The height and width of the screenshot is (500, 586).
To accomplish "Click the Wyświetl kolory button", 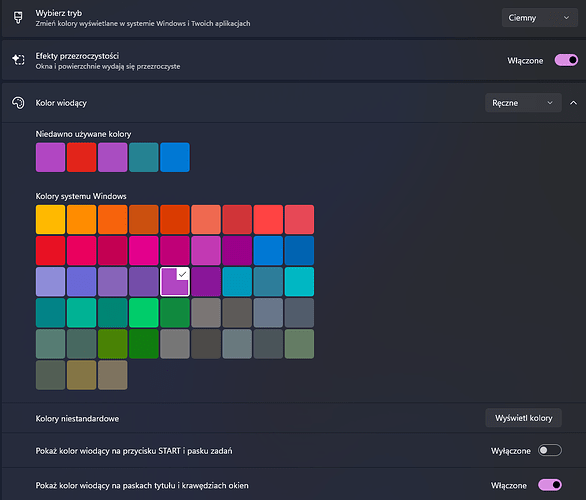I will coord(523,418).
